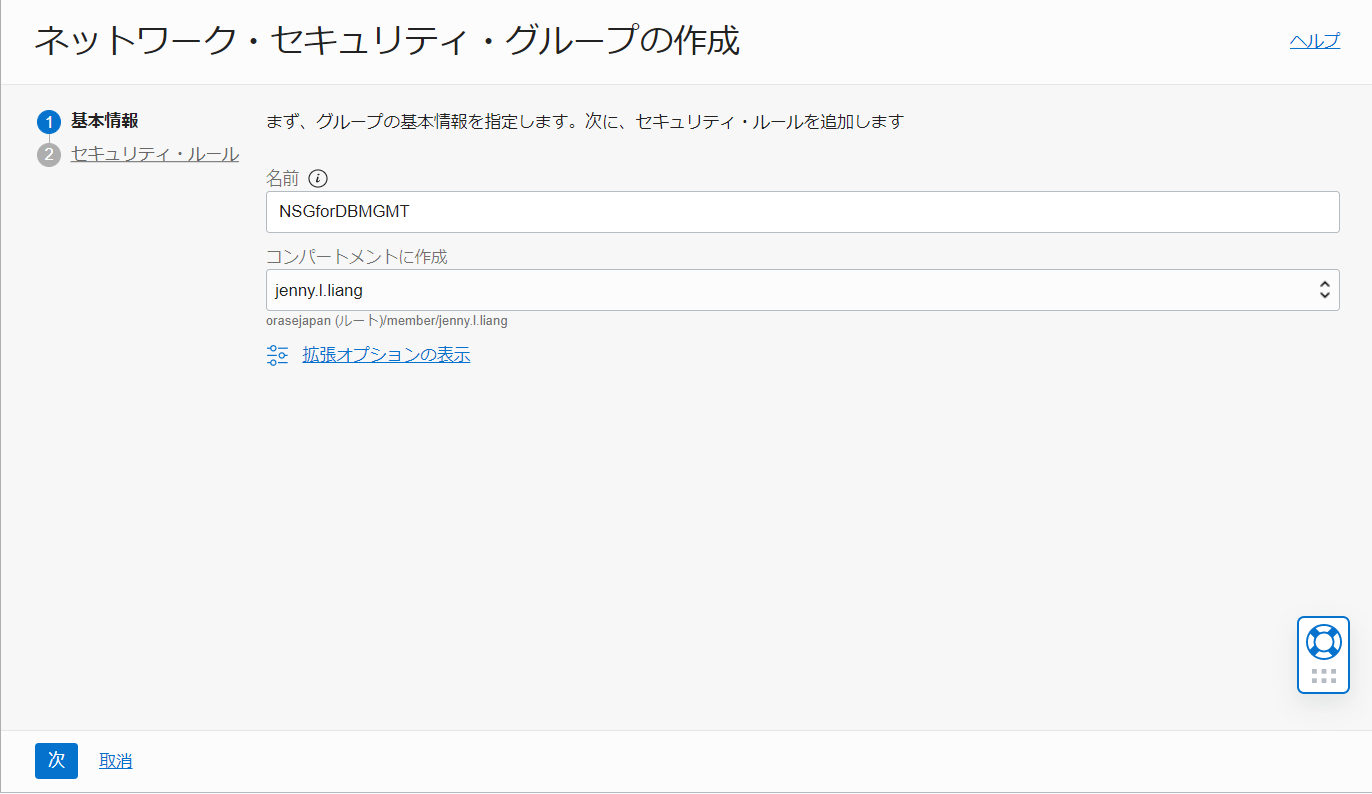Select the 基本情報 step tab
This screenshot has width=1372, height=794.
(x=104, y=121)
